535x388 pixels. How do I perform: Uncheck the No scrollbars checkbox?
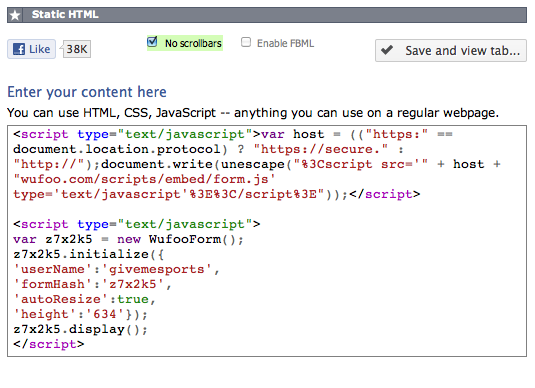click(x=152, y=42)
